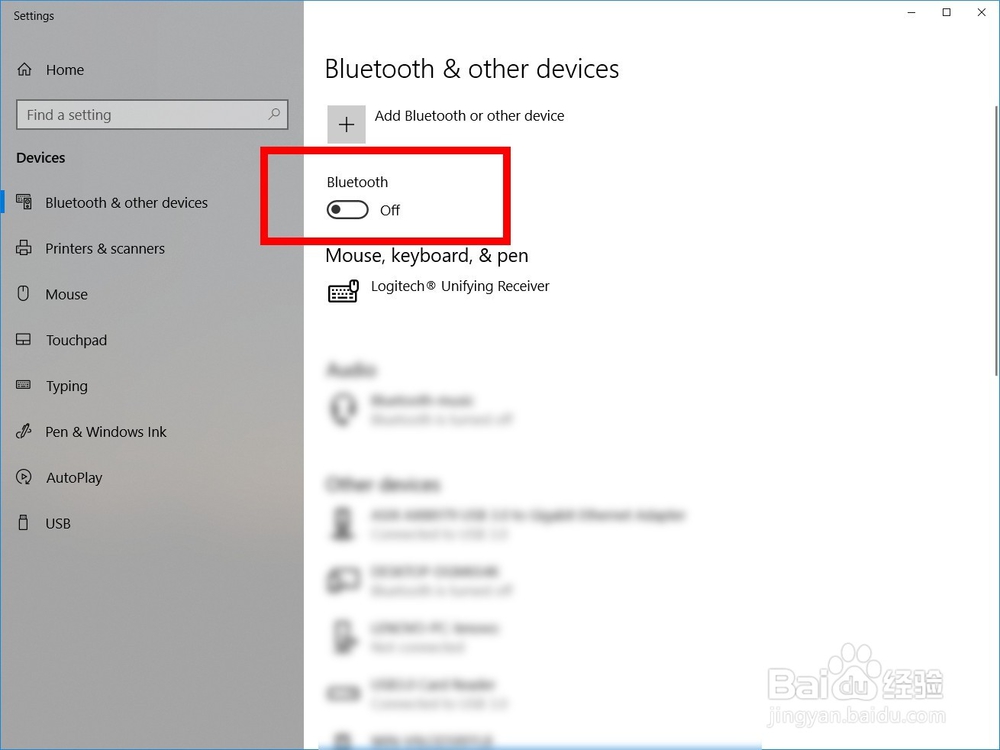Click Add Bluetooth or other device
The width and height of the screenshot is (1000, 750).
469,115
